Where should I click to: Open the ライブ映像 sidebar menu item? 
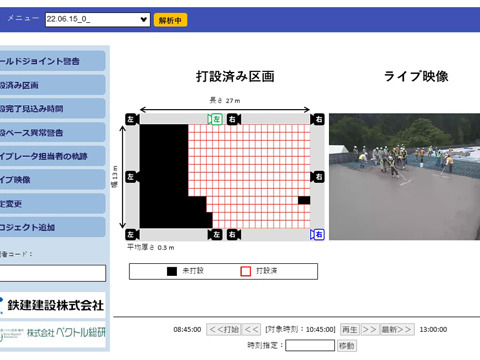(x=52, y=180)
